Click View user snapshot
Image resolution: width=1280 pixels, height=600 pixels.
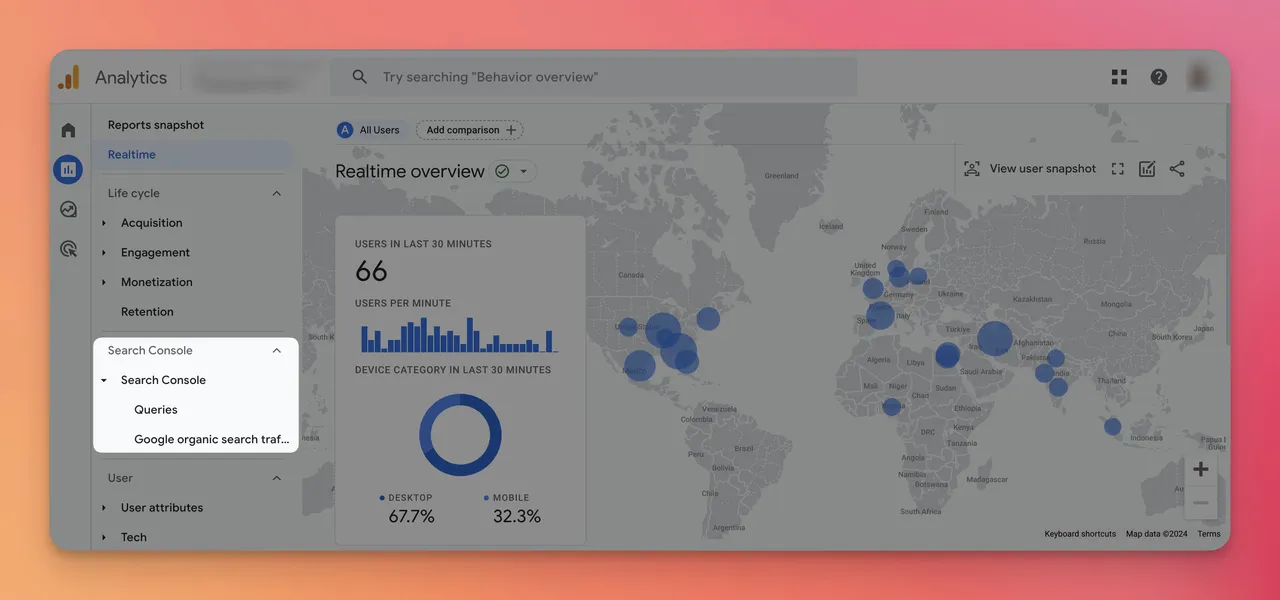[1030, 169]
